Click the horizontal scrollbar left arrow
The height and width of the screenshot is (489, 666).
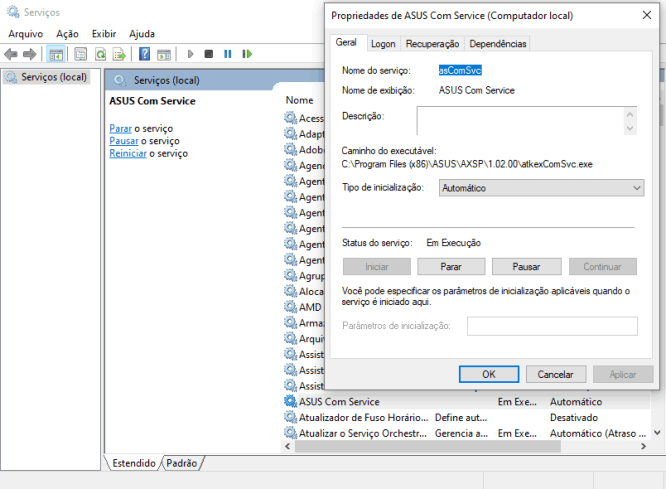[x=288, y=446]
